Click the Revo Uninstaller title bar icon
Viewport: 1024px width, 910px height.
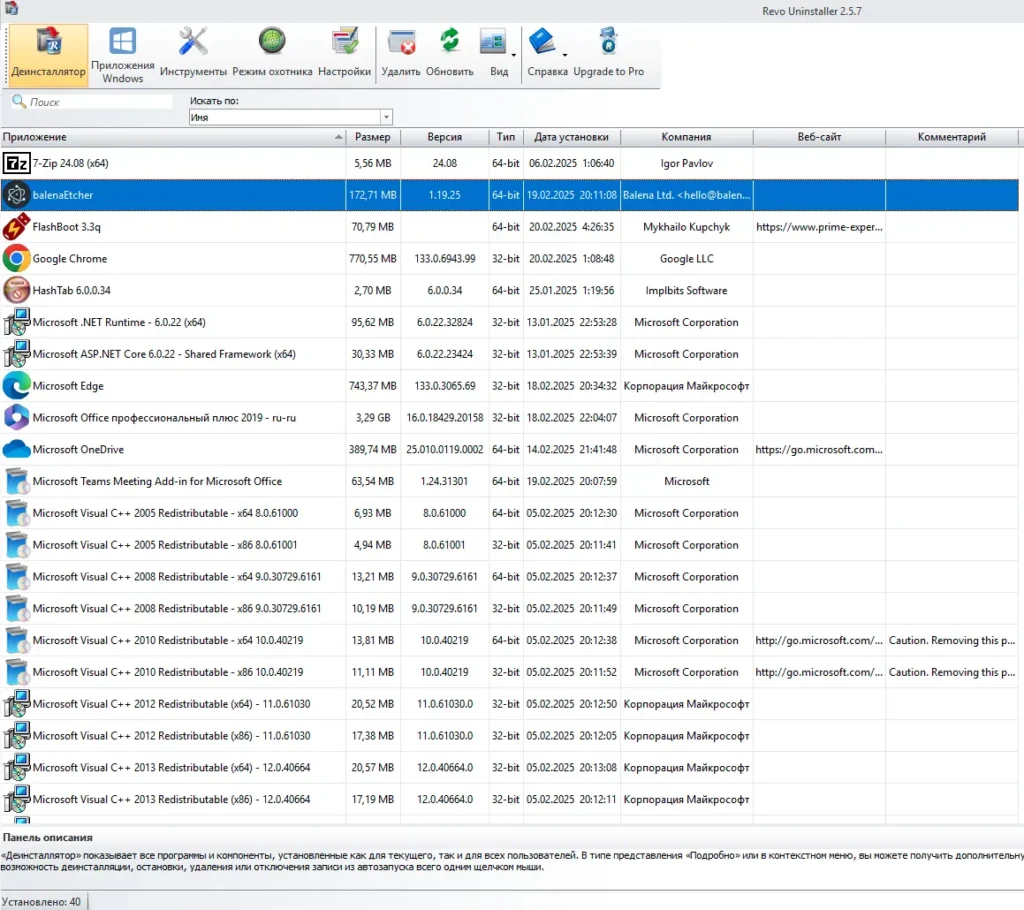(11, 8)
